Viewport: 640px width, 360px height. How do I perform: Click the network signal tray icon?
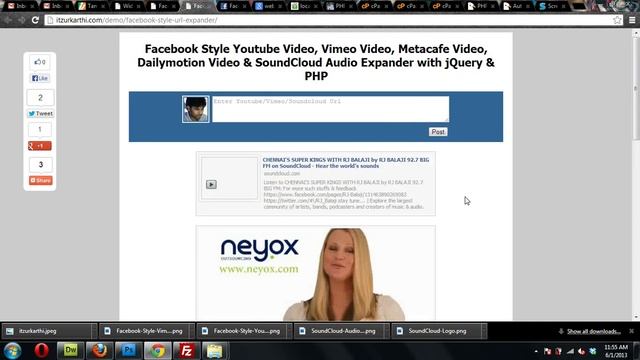pos(570,351)
